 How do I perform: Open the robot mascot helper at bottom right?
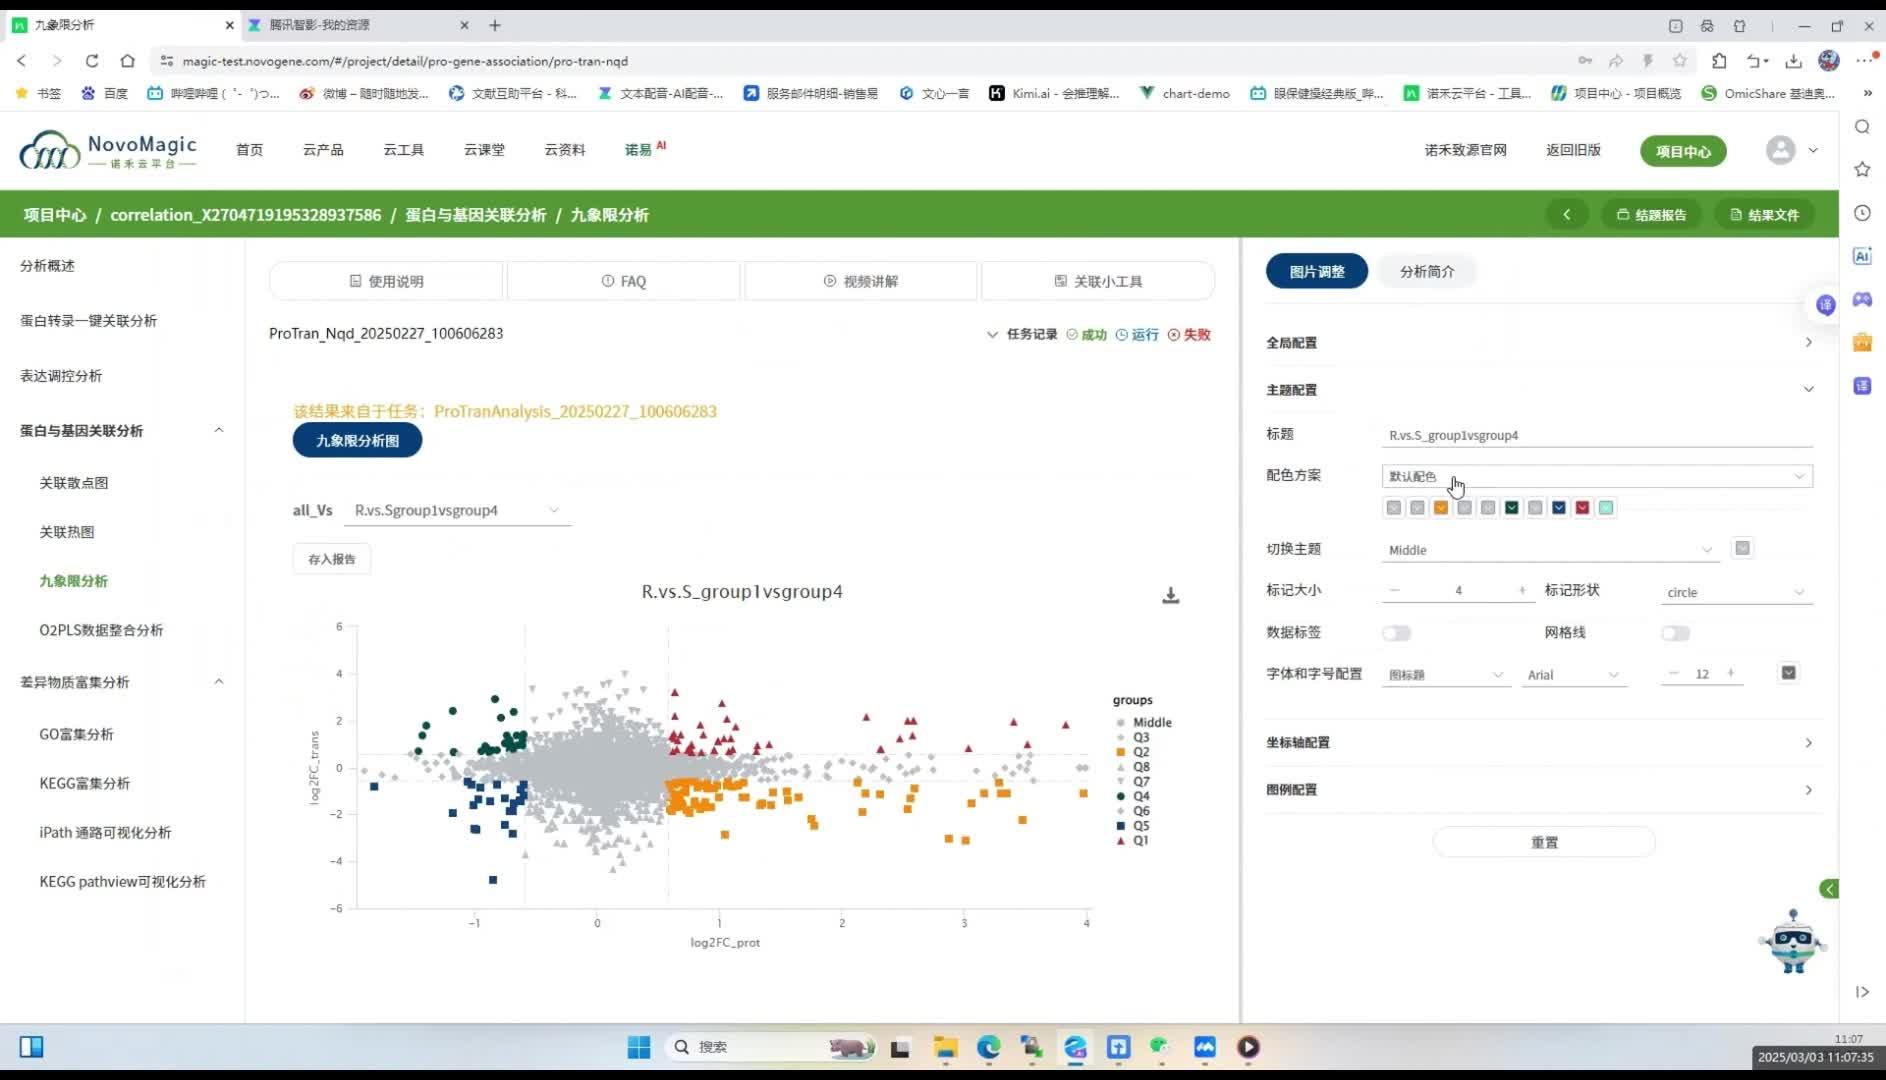(x=1791, y=943)
